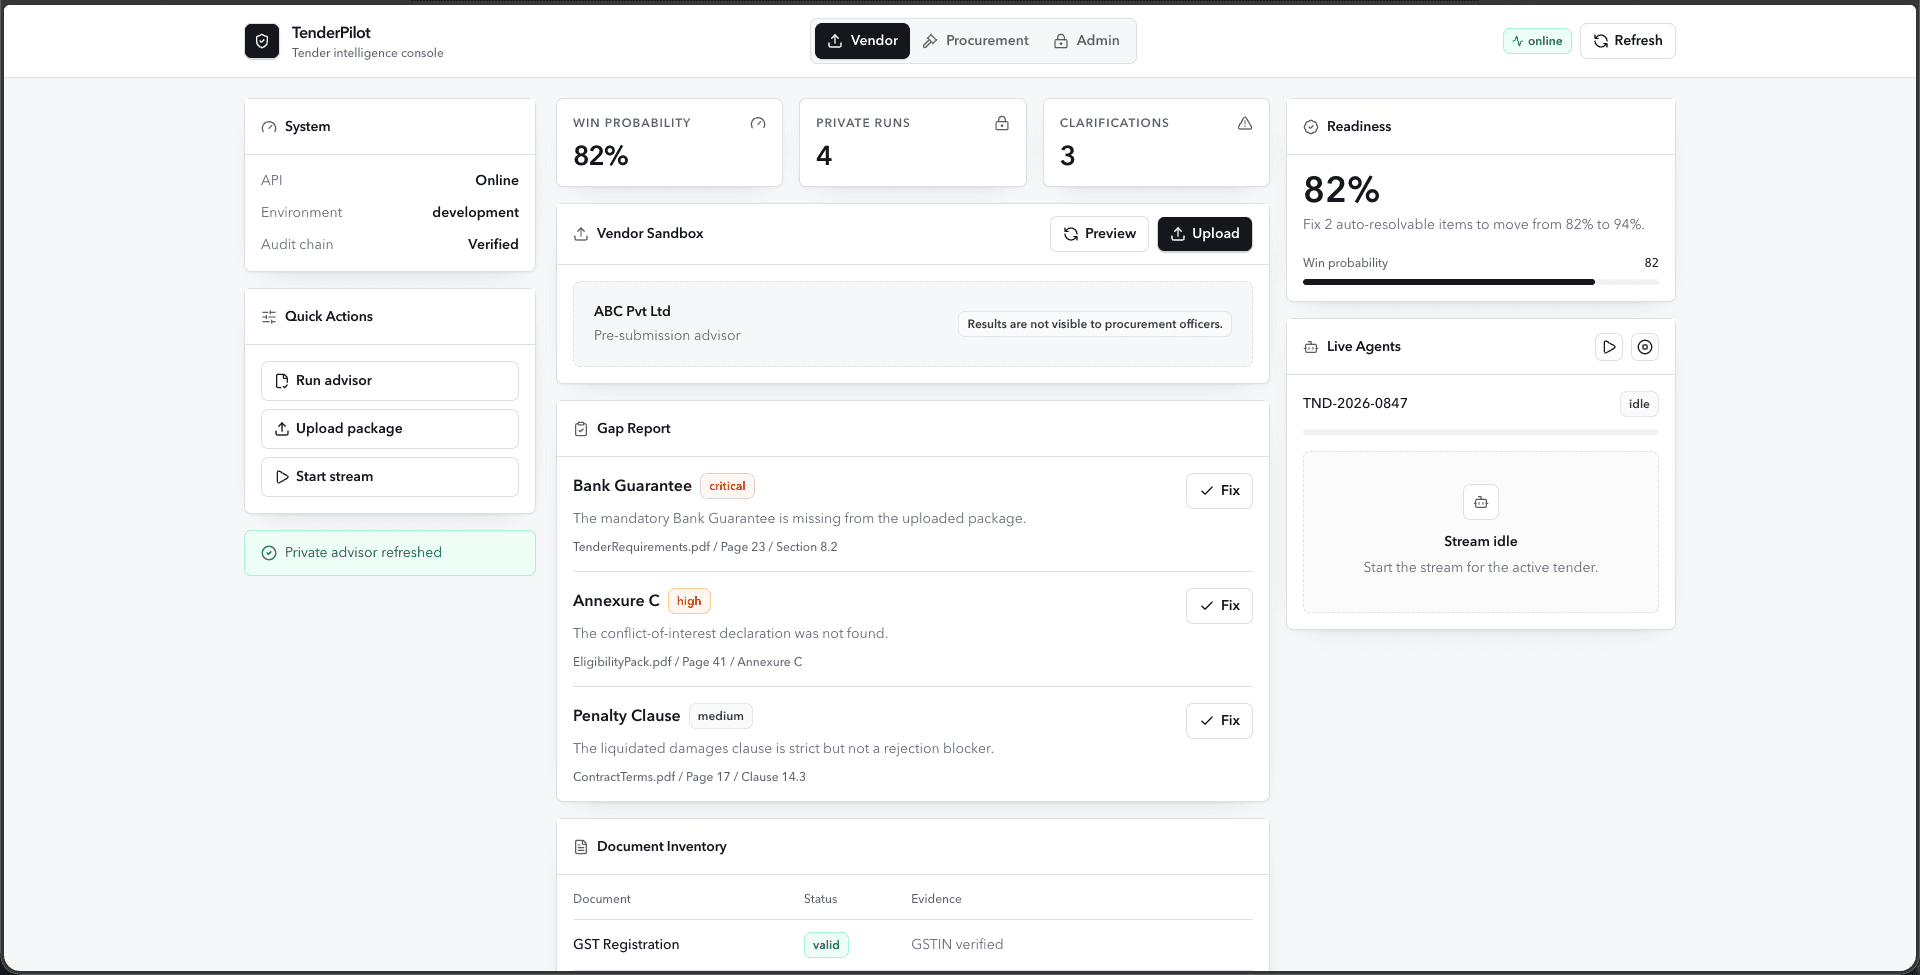
Task: Click the results visibility notice badge
Action: (1095, 324)
